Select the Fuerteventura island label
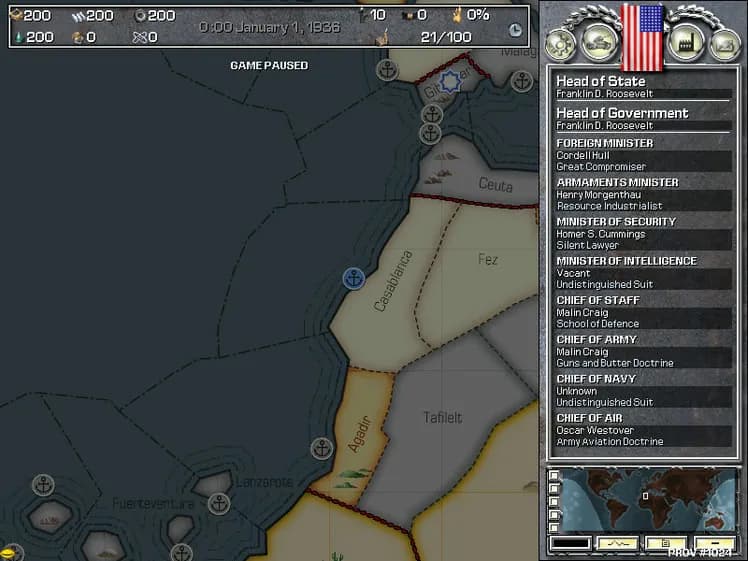Image resolution: width=748 pixels, height=561 pixels. [153, 503]
